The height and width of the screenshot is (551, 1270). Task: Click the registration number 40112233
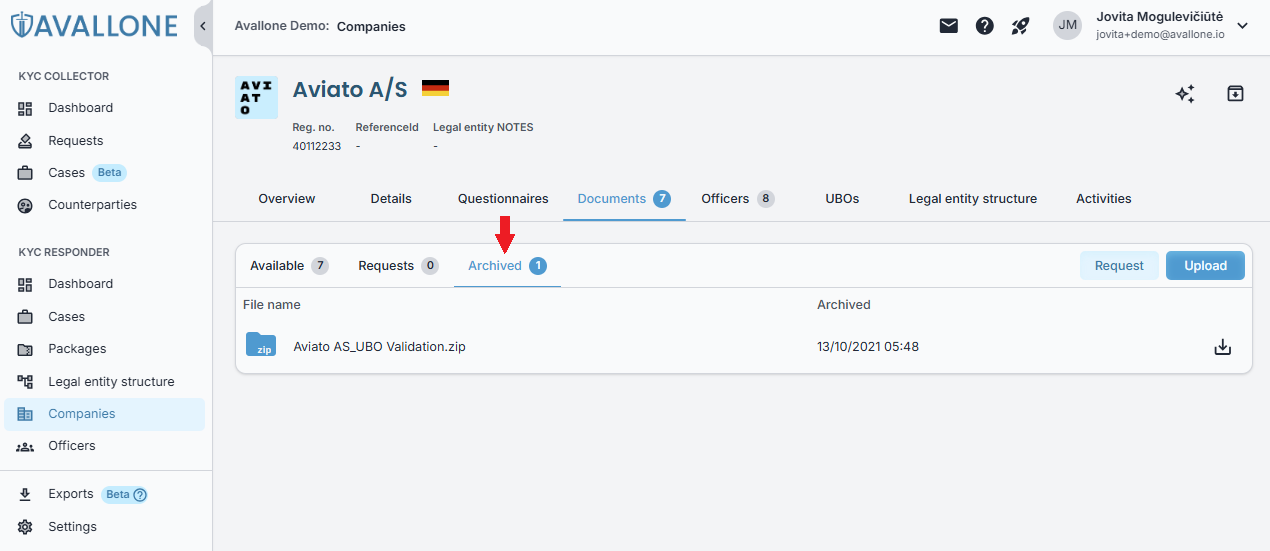pos(316,146)
